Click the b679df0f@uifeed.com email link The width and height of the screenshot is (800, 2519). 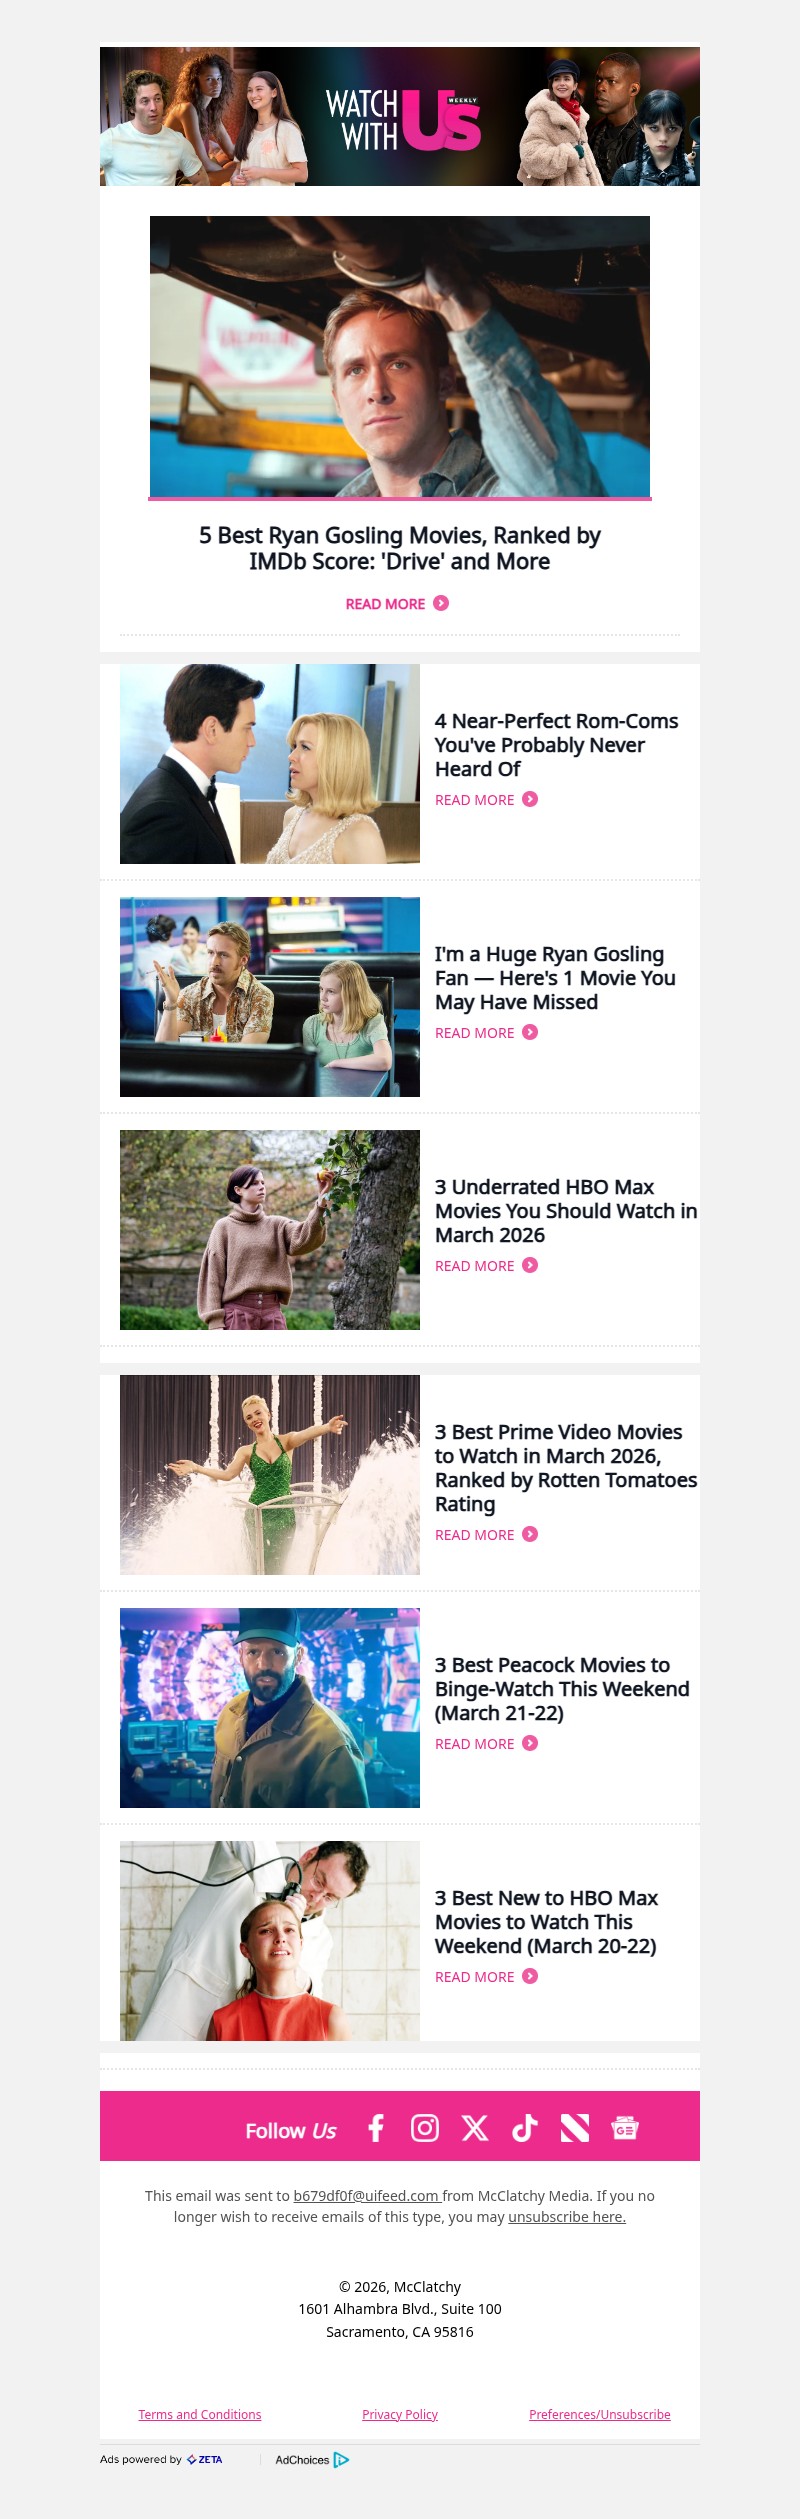367,2196
